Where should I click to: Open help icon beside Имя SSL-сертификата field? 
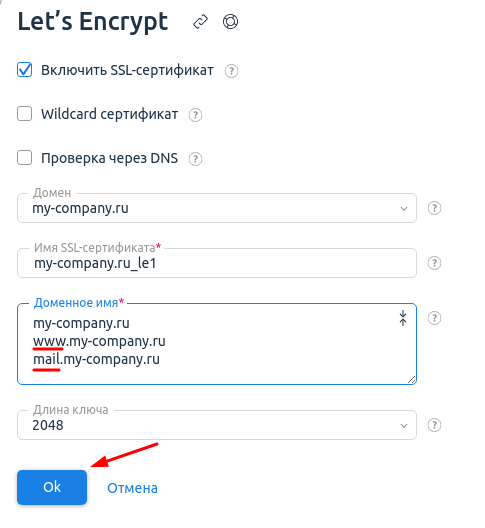(434, 263)
